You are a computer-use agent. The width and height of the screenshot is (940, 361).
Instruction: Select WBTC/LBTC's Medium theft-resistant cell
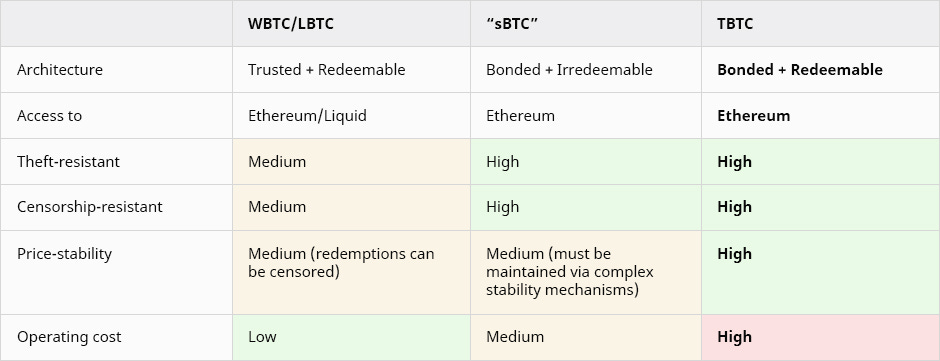coord(351,162)
